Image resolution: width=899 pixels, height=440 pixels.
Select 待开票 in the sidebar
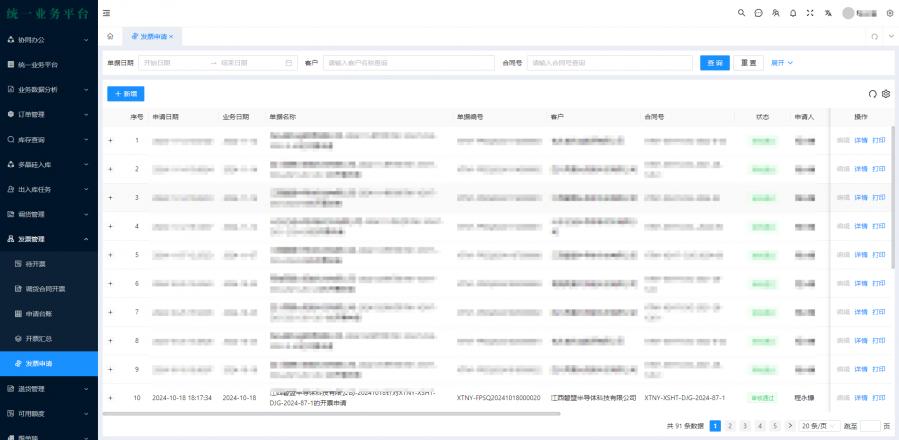38,264
